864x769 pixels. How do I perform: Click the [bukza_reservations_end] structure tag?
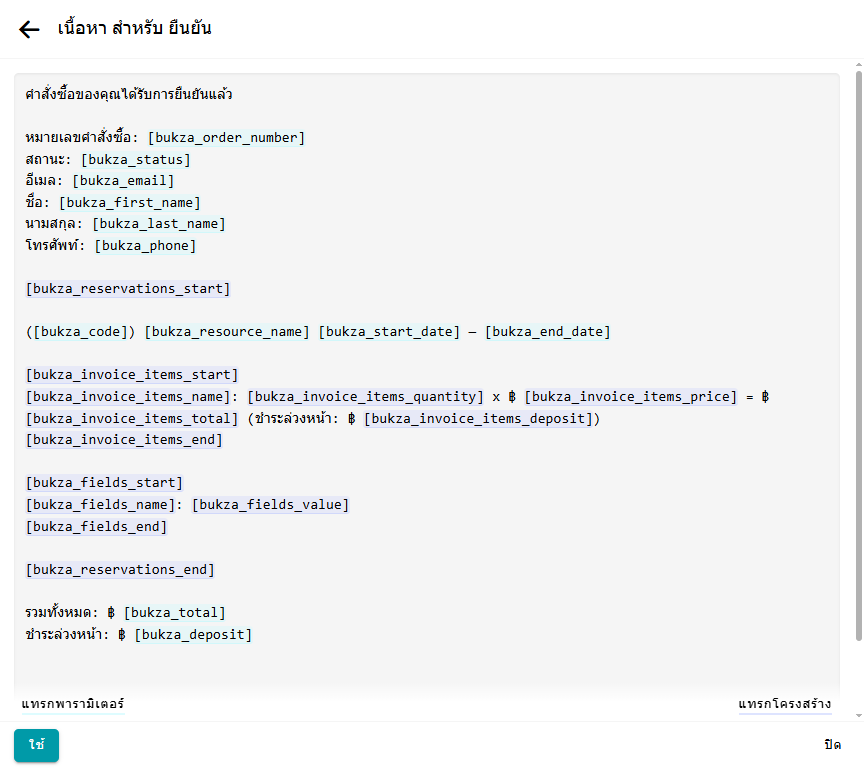(120, 570)
